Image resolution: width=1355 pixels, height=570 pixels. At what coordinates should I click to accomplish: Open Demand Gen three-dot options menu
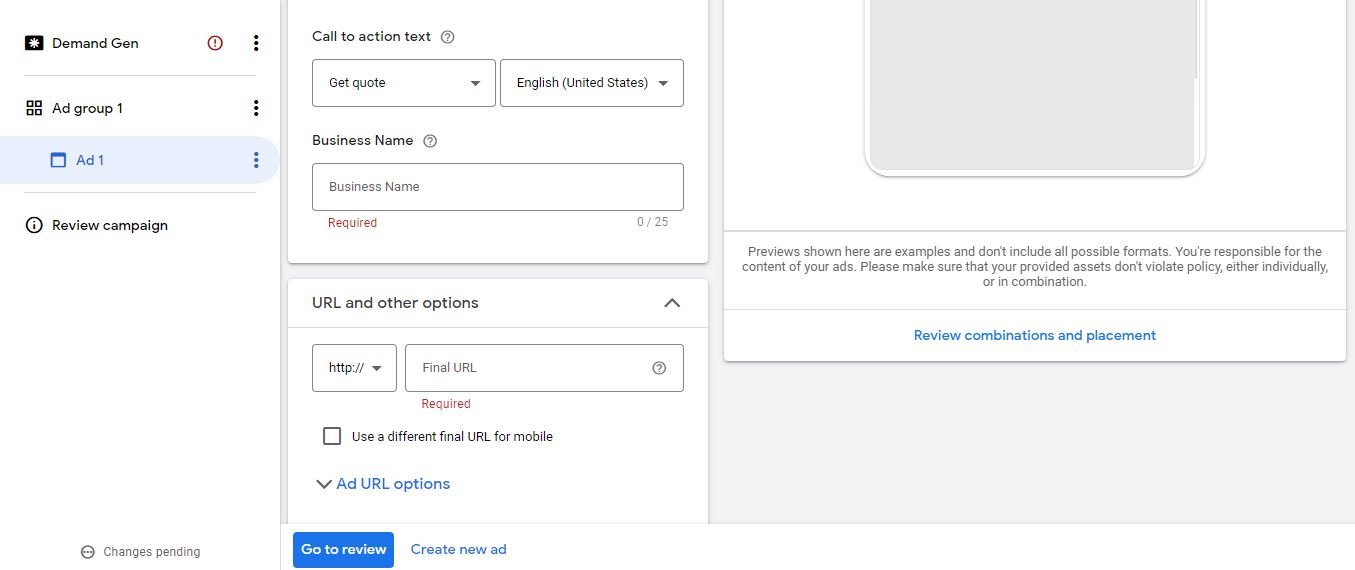tap(256, 43)
